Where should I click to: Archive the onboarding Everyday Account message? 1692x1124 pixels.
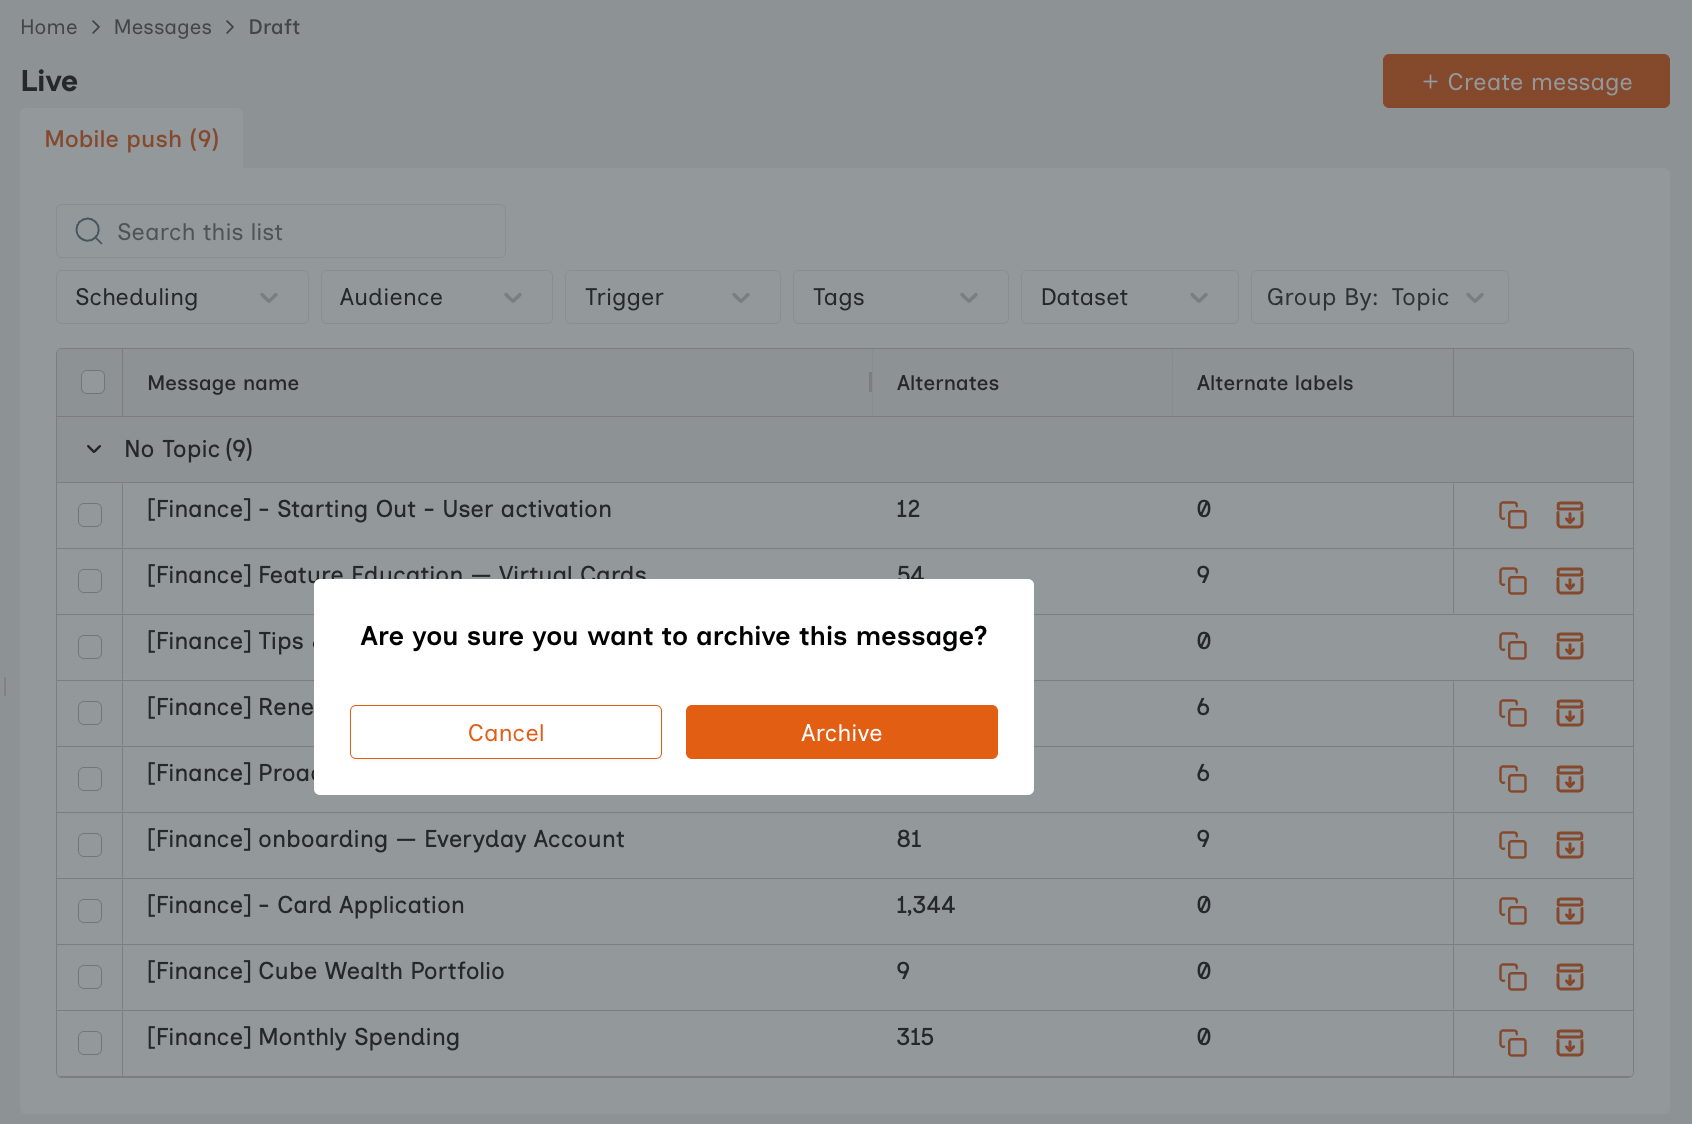coord(1570,845)
